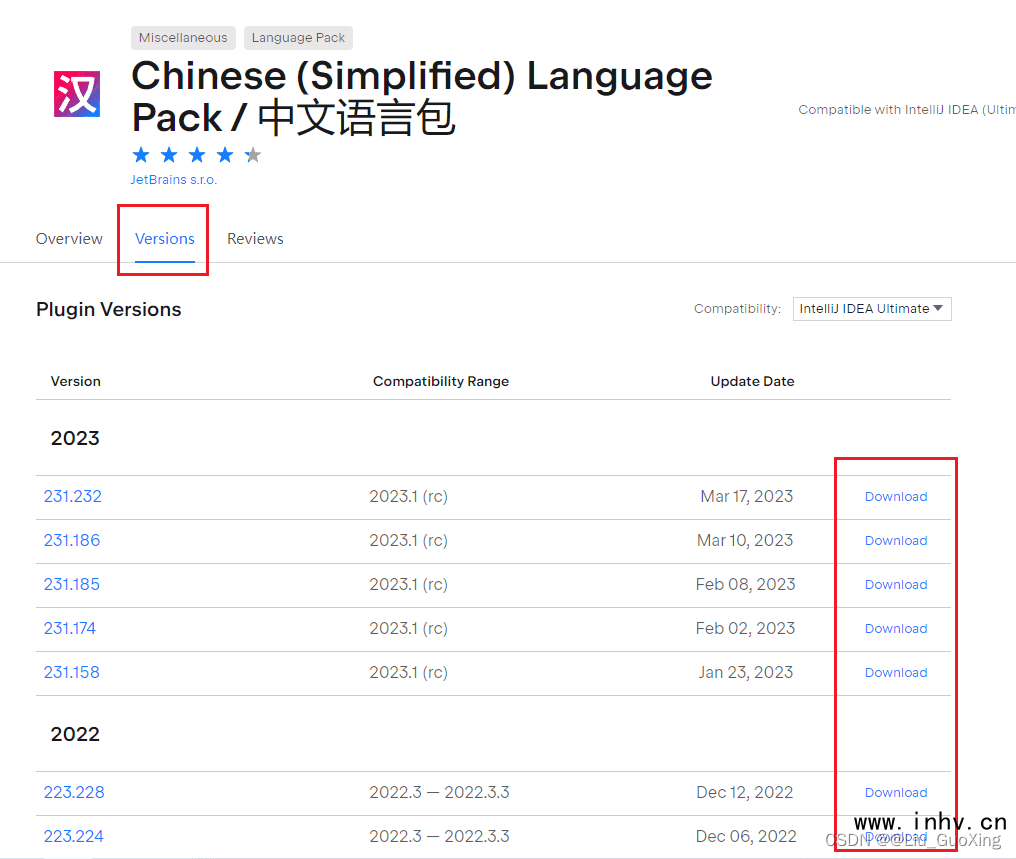This screenshot has height=859, width=1016.
Task: Download version 223.228 from Dec 12, 2022
Action: point(896,792)
